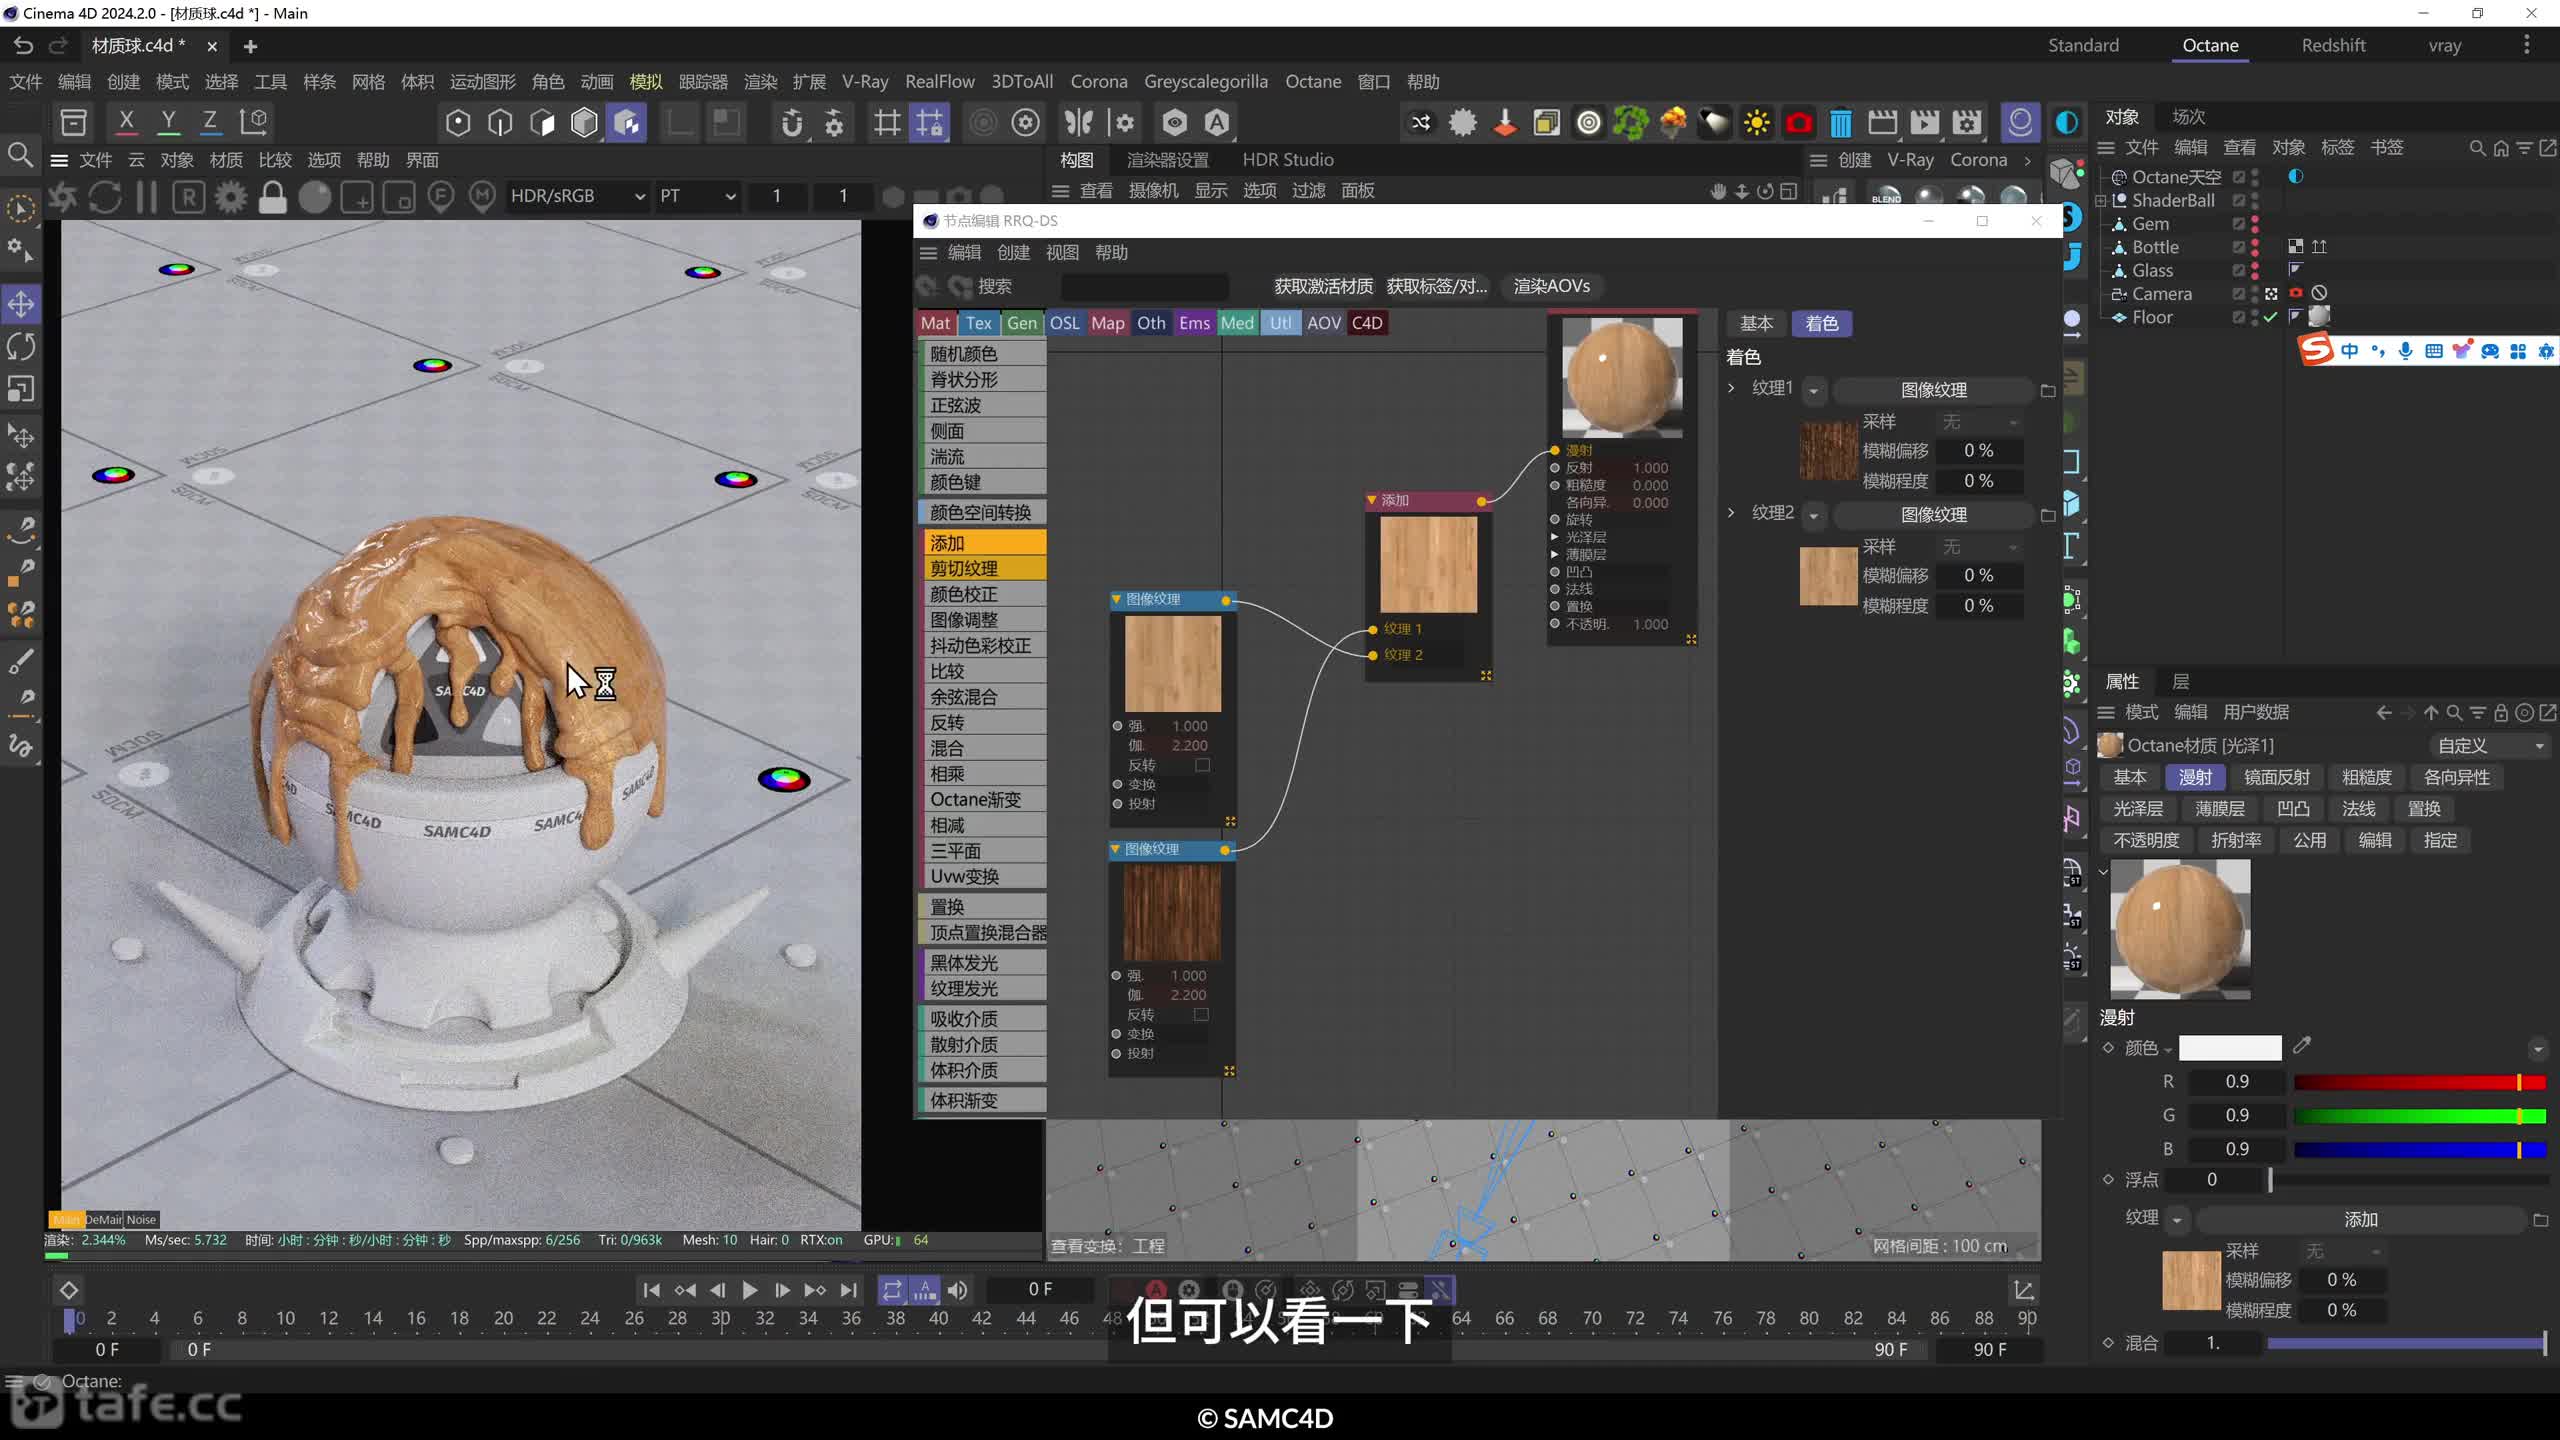Click the red Octane camera icon
The image size is (2560, 1440).
(1798, 123)
